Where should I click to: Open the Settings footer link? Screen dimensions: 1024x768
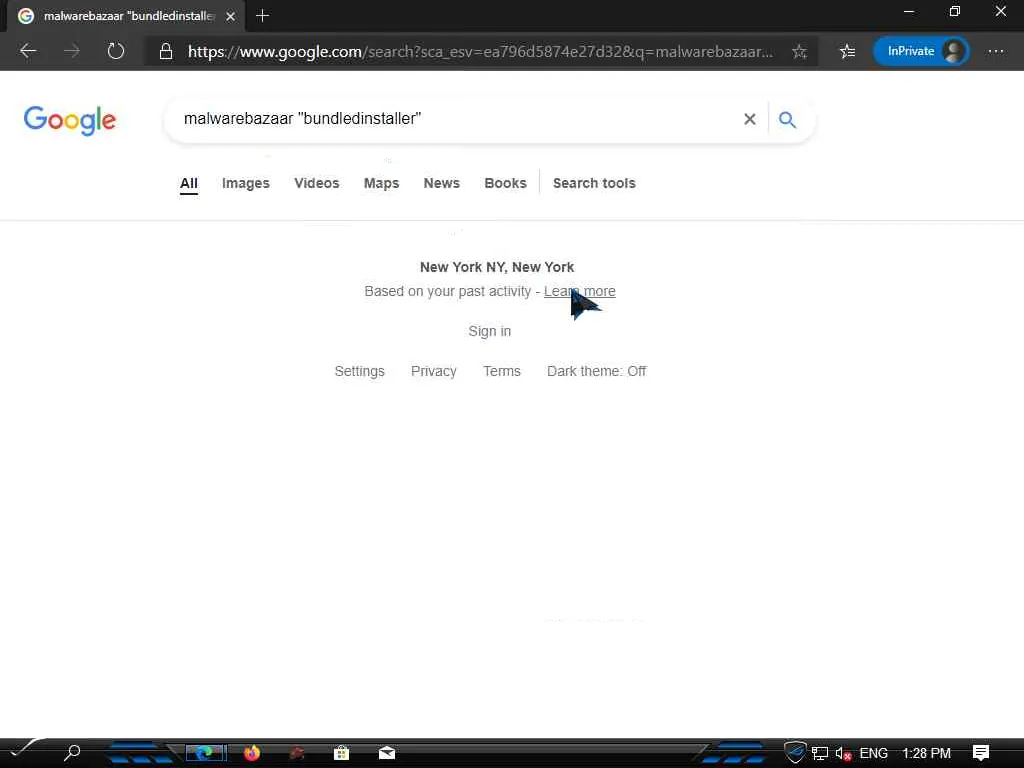point(360,371)
